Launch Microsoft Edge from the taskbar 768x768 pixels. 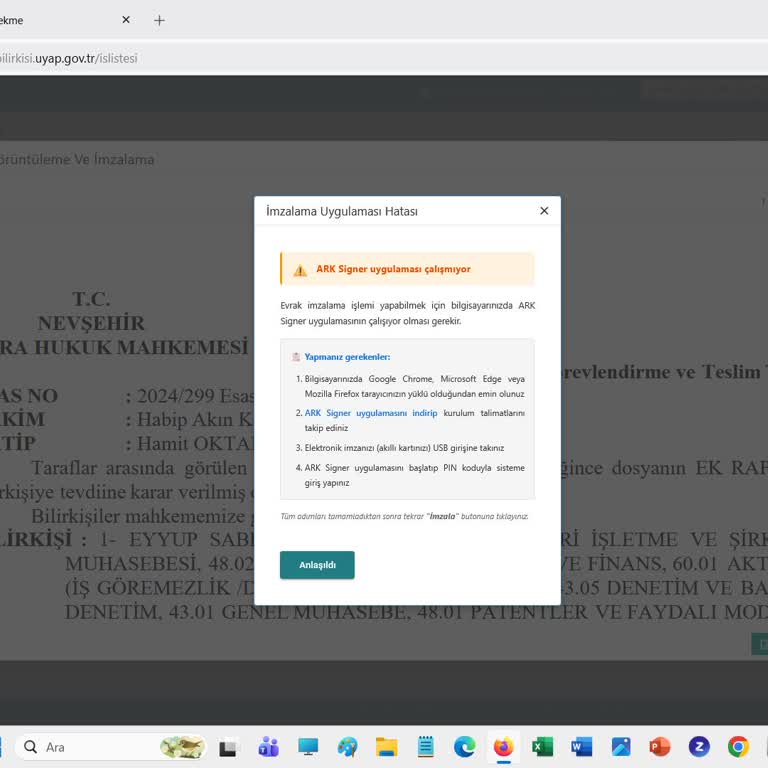(464, 747)
